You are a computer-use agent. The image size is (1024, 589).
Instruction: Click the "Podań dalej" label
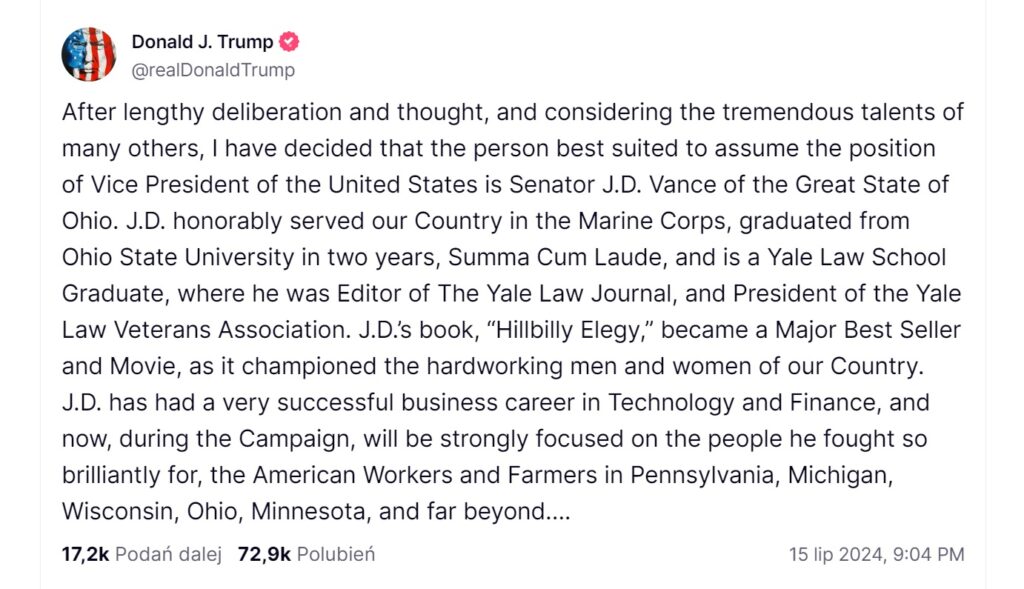168,554
